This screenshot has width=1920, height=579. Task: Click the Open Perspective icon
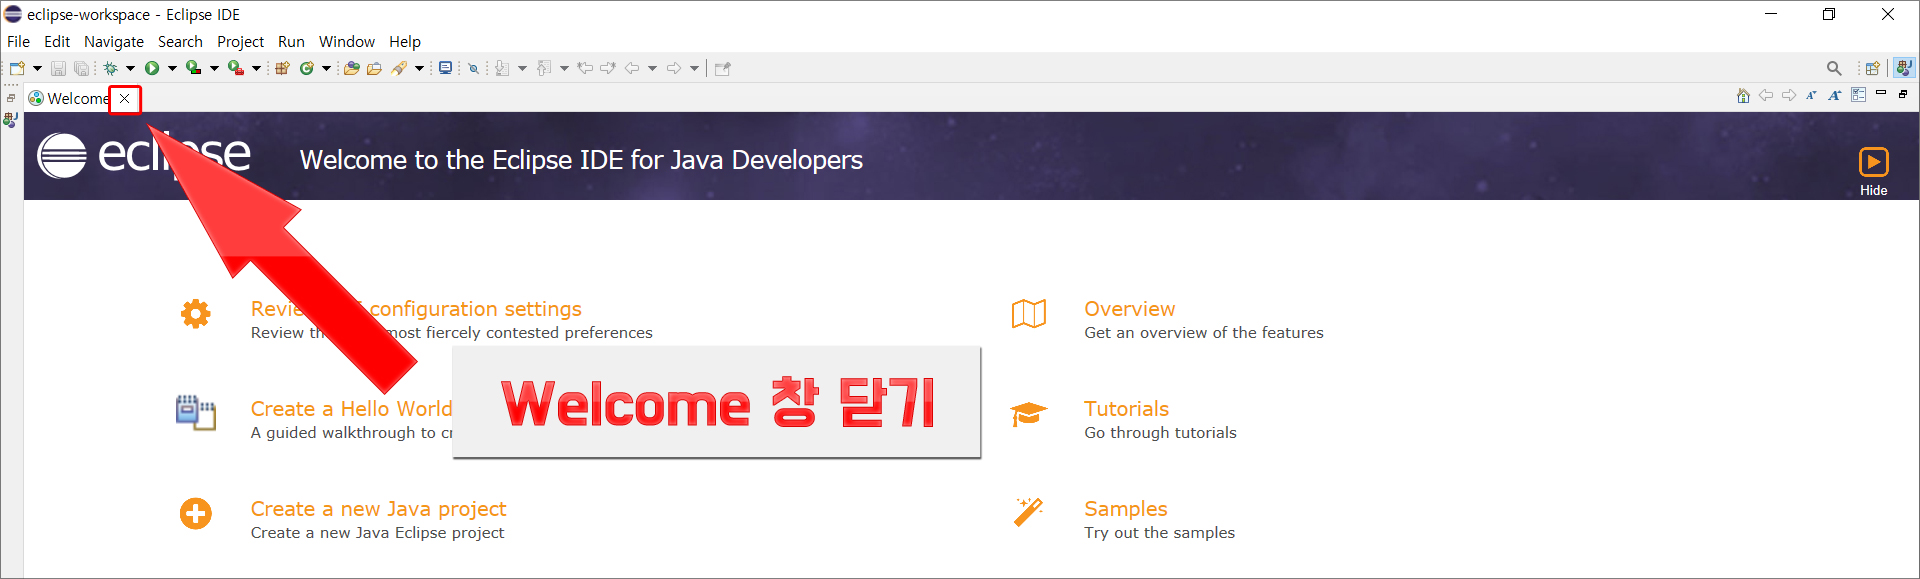click(1873, 68)
